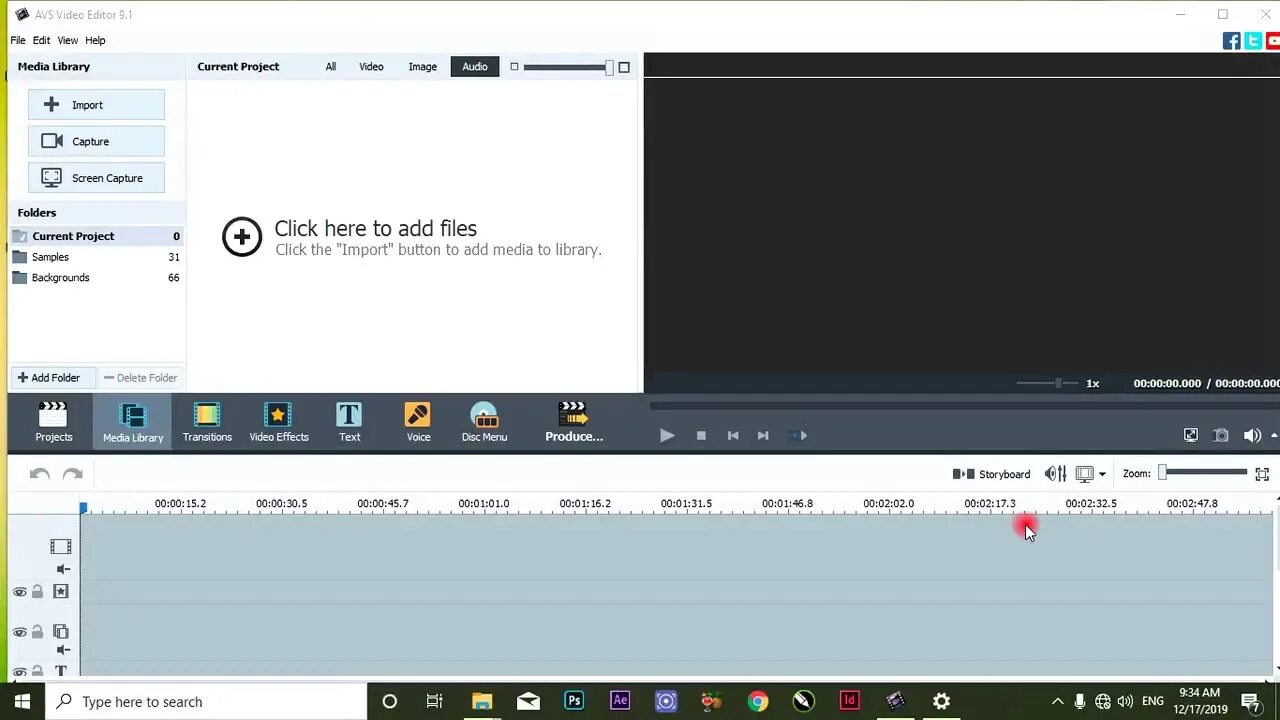Click the timeline playhead marker
This screenshot has width=1280, height=720.
pyautogui.click(x=84, y=508)
